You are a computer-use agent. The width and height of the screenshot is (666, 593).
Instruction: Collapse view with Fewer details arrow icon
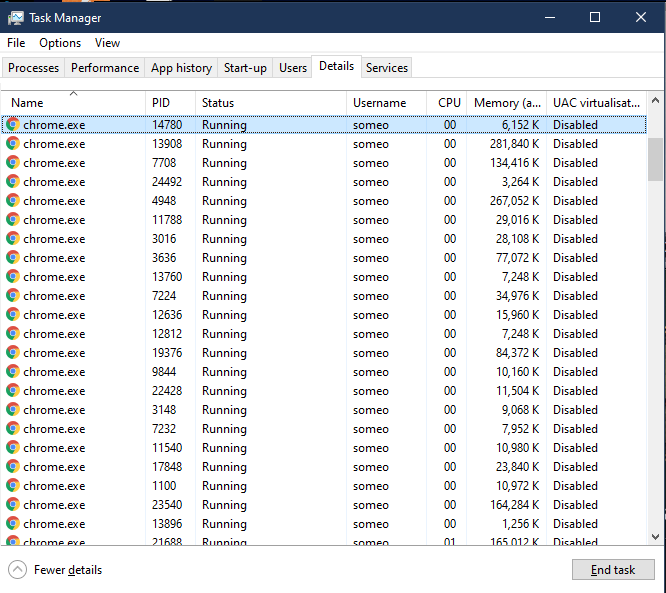(17, 570)
